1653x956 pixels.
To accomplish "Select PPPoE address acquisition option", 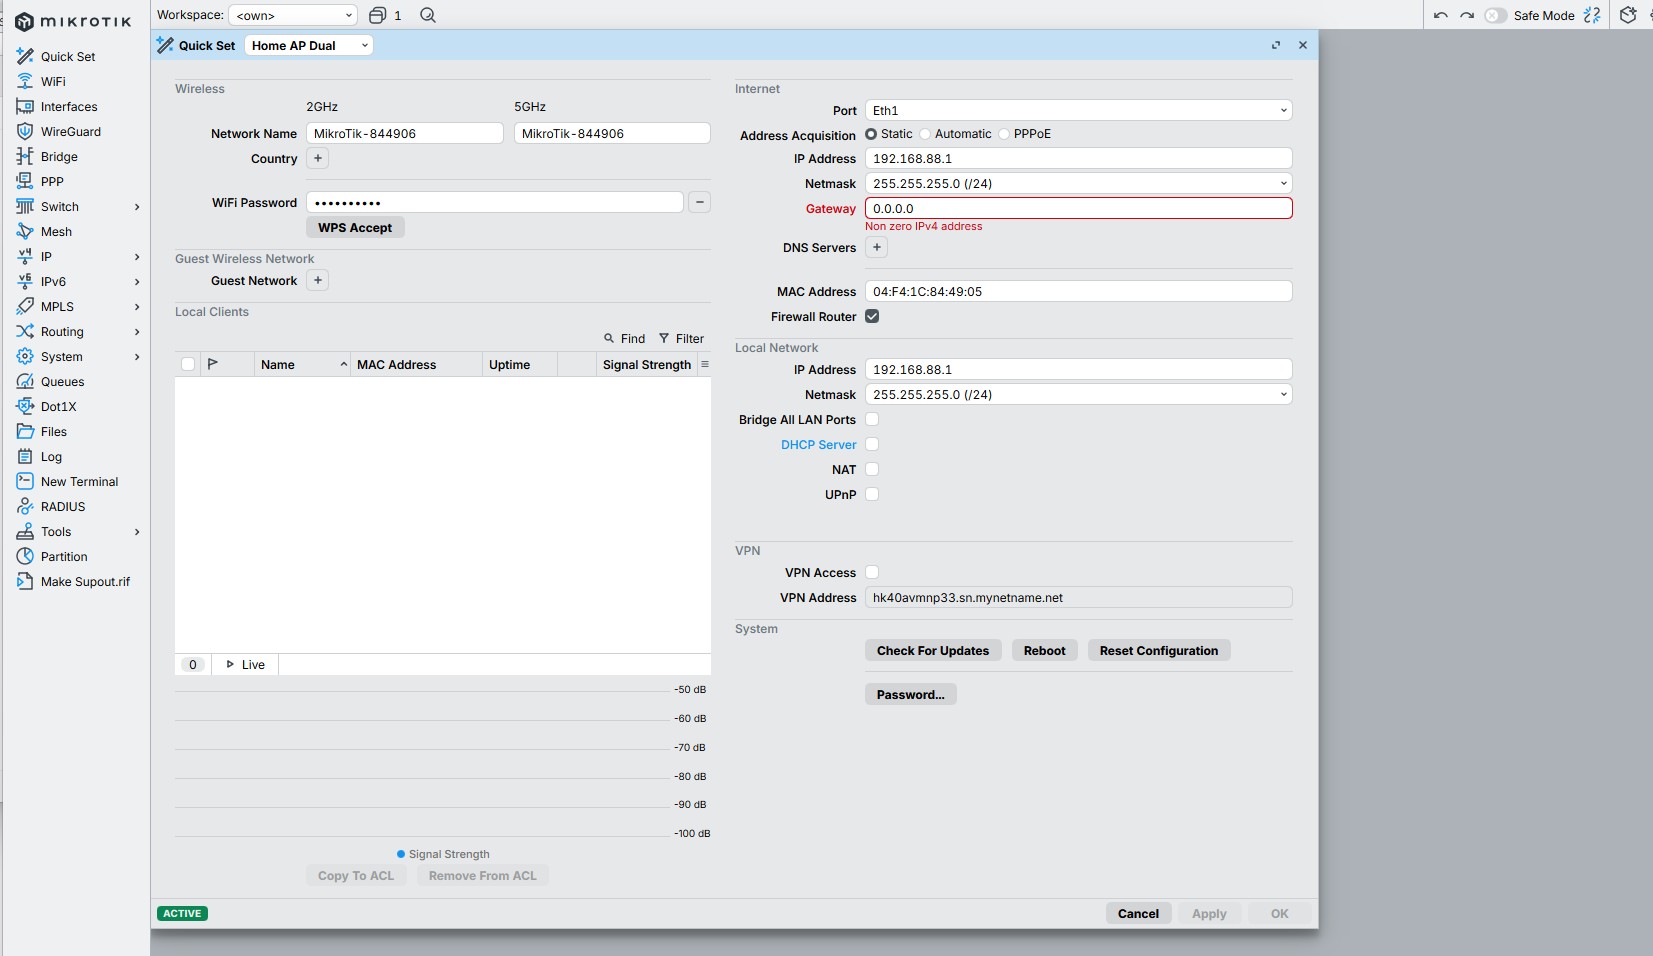I will pos(1004,134).
